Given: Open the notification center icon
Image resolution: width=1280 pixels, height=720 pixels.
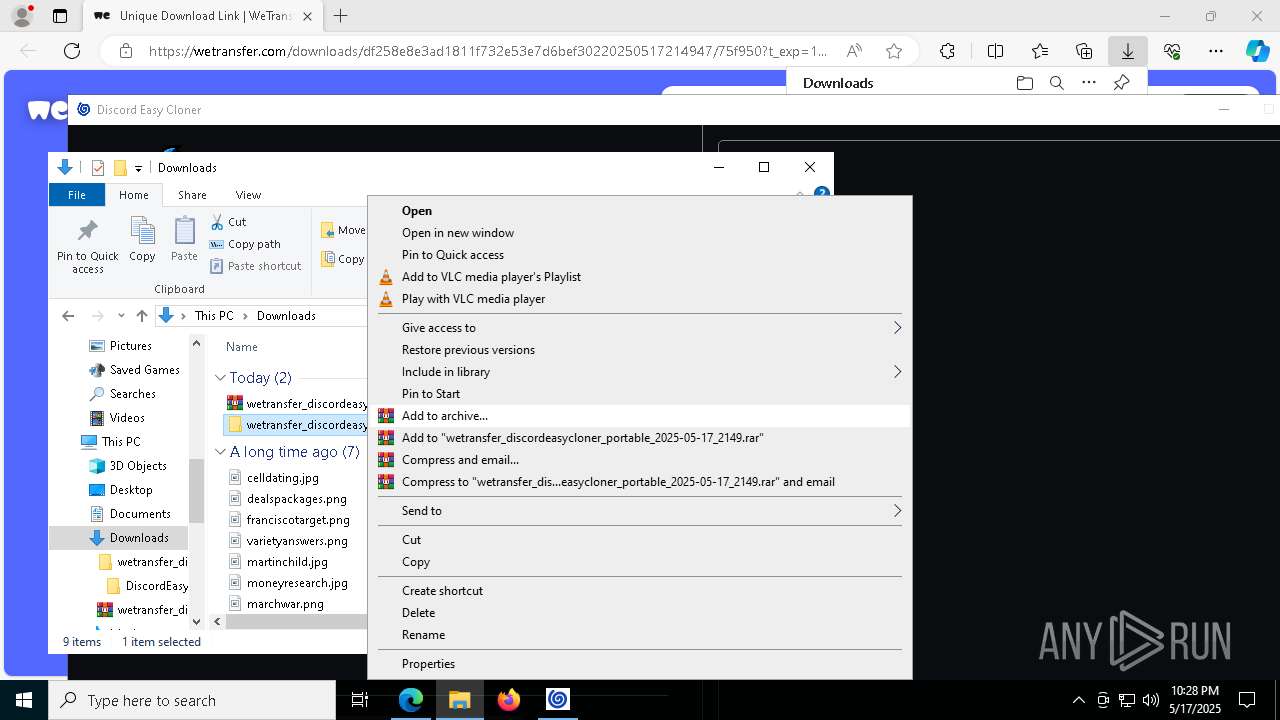Looking at the screenshot, I should tap(1247, 700).
